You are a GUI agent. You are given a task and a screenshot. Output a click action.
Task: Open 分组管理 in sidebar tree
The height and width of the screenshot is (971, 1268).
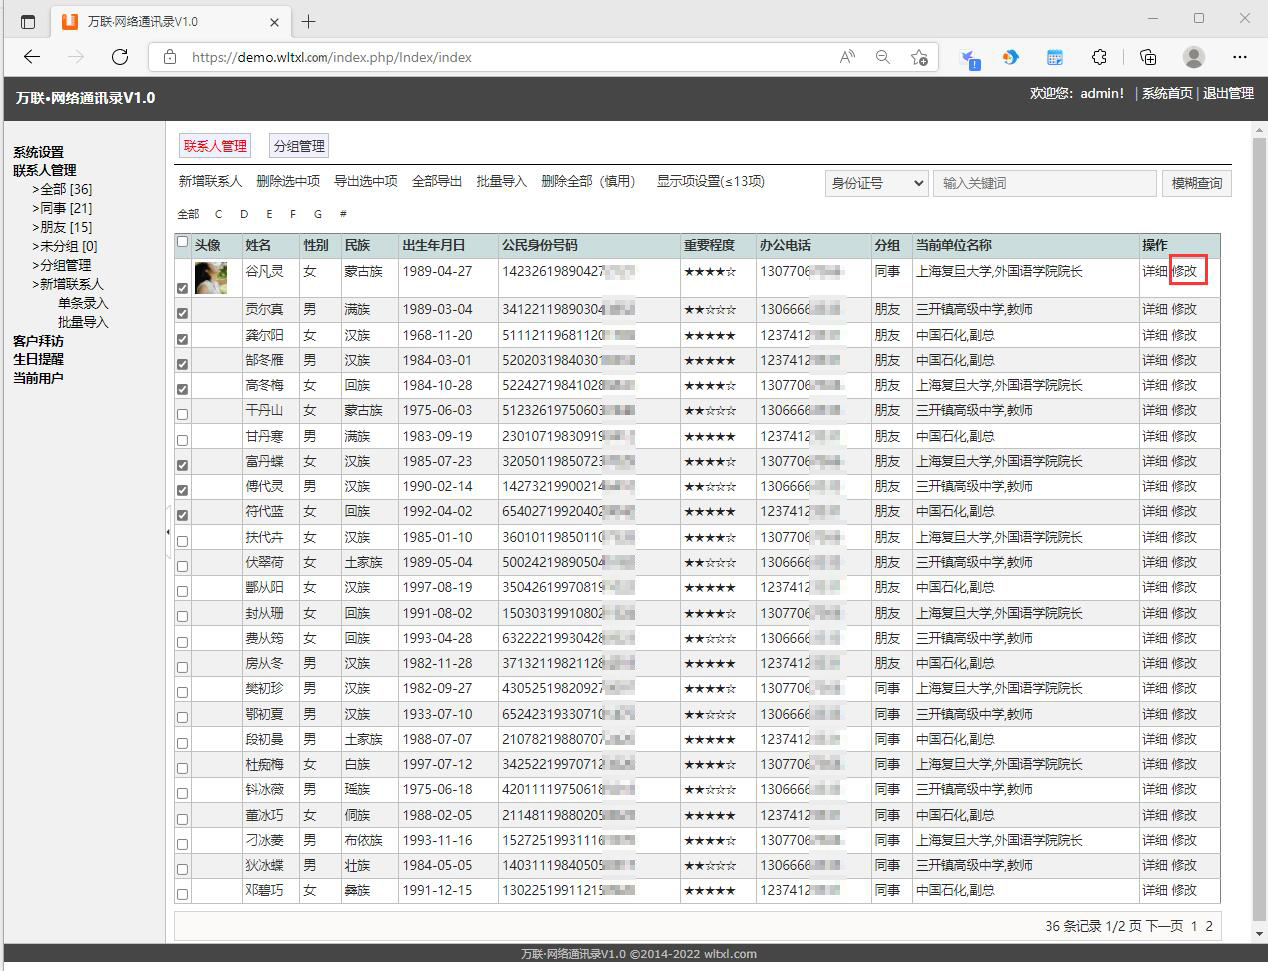click(x=65, y=265)
